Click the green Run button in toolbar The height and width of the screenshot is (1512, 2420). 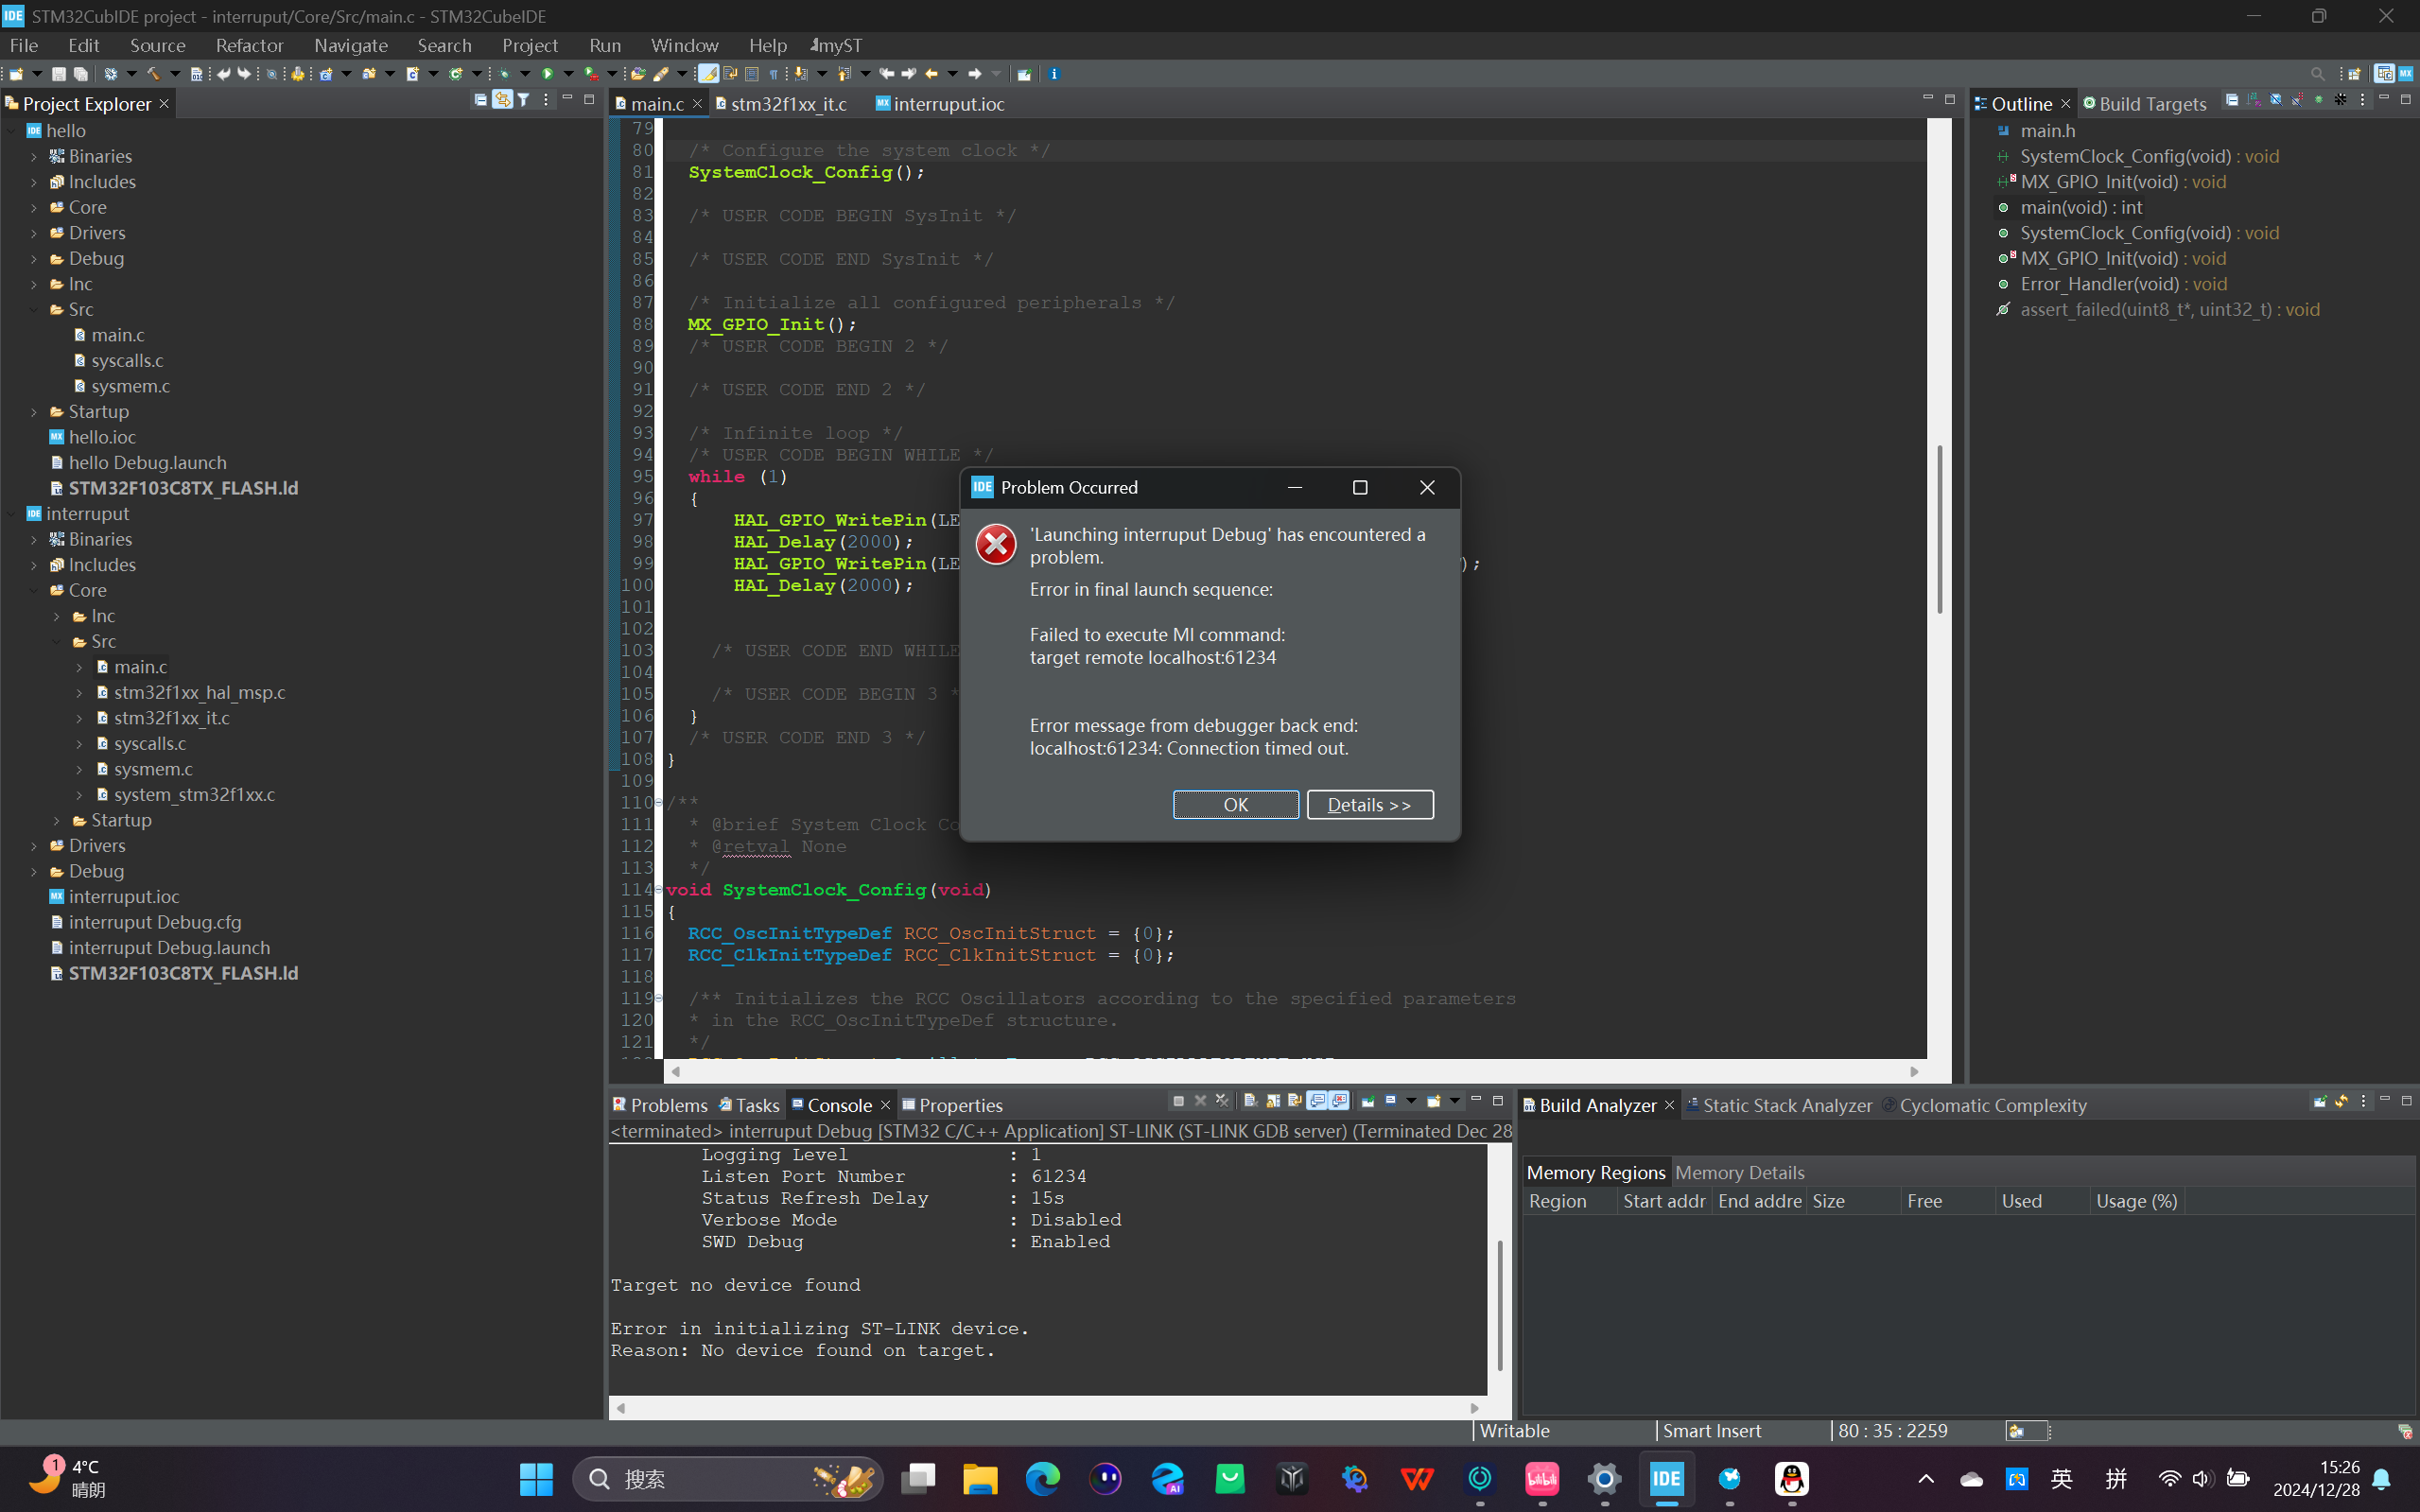548,74
